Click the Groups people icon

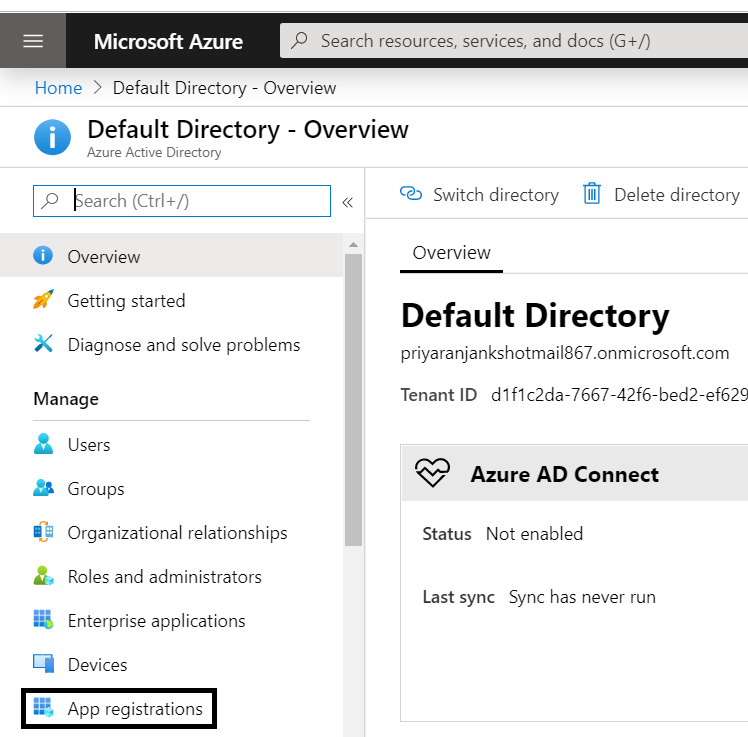click(x=43, y=488)
